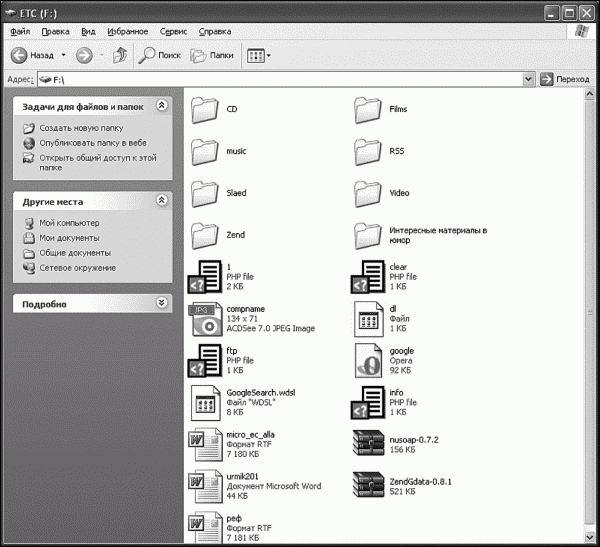The width and height of the screenshot is (600, 547).
Task: Click the file name 'GoogleSearch.wdsl'
Action: [261, 393]
